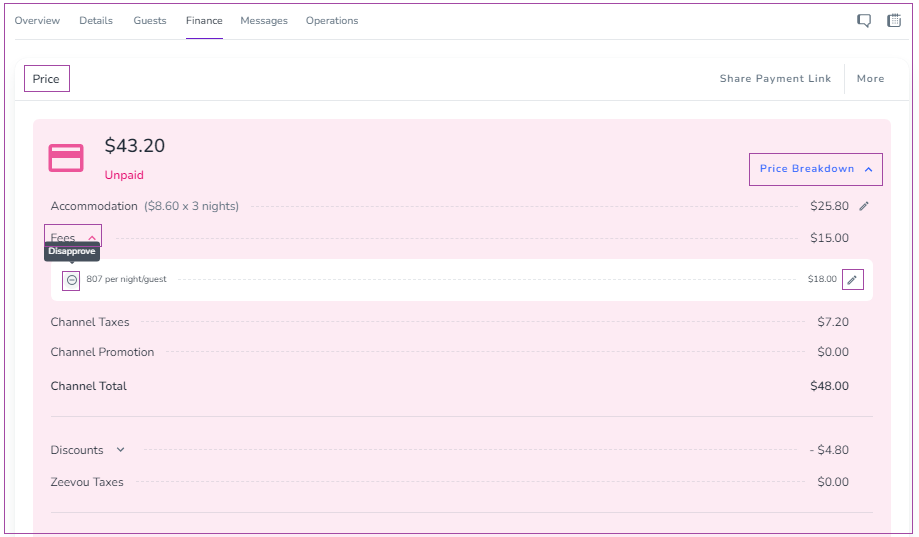This screenshot has width=919, height=537.
Task: Open the calendar icon at top right
Action: pyautogui.click(x=894, y=21)
